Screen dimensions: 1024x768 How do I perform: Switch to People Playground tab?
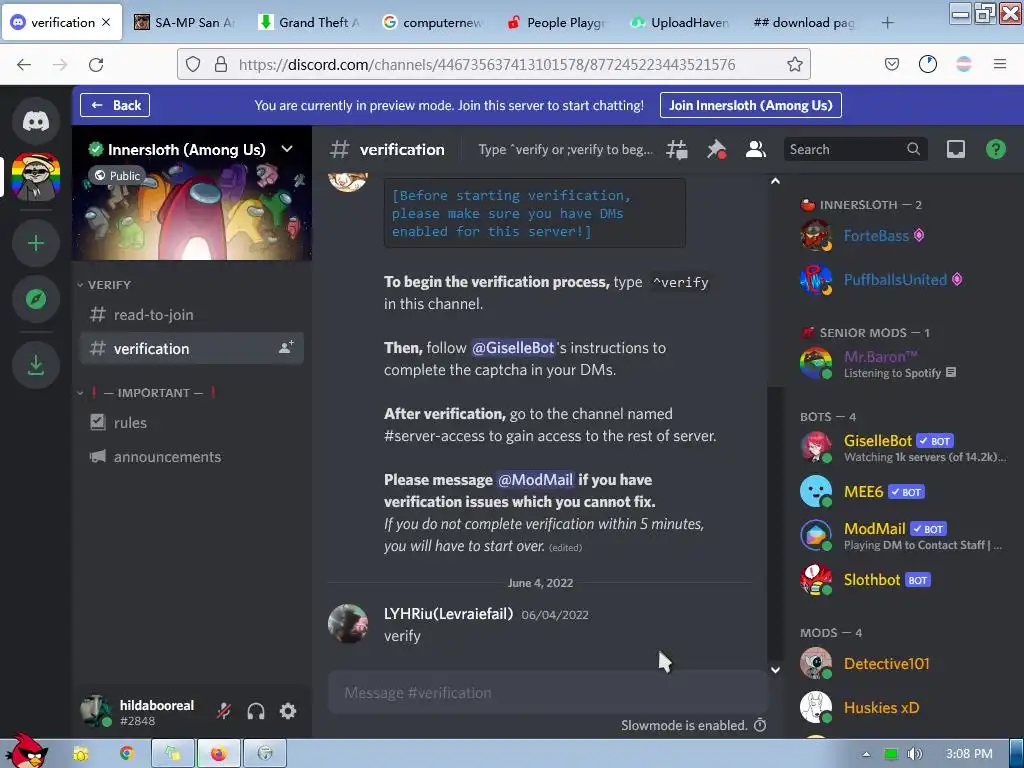click(557, 22)
